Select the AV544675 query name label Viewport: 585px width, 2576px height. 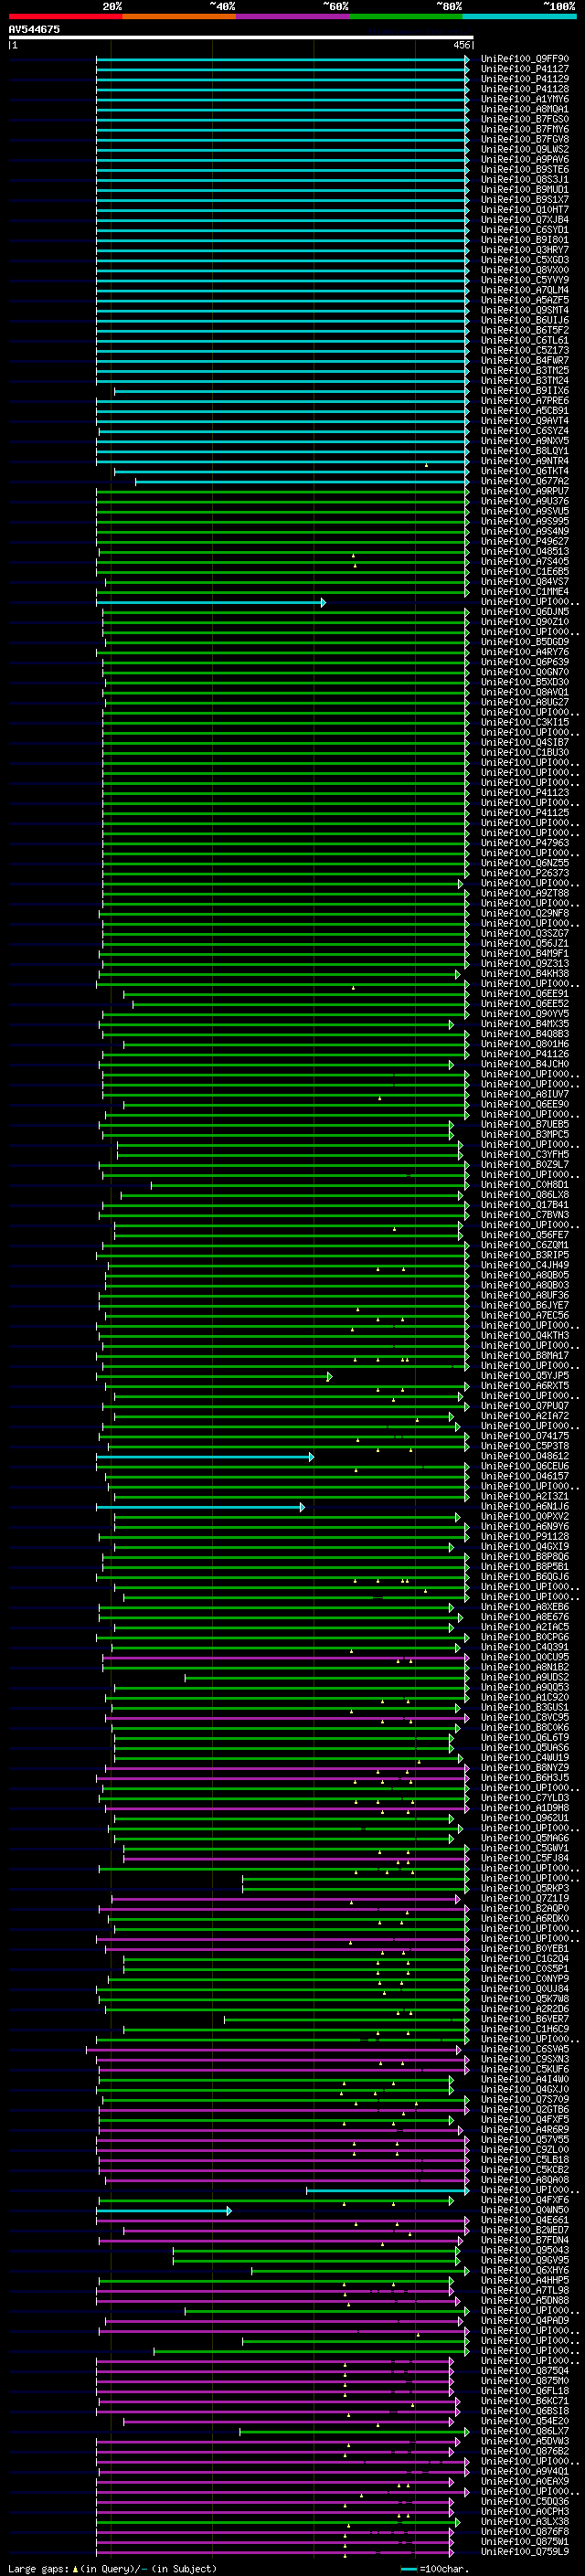click(34, 29)
